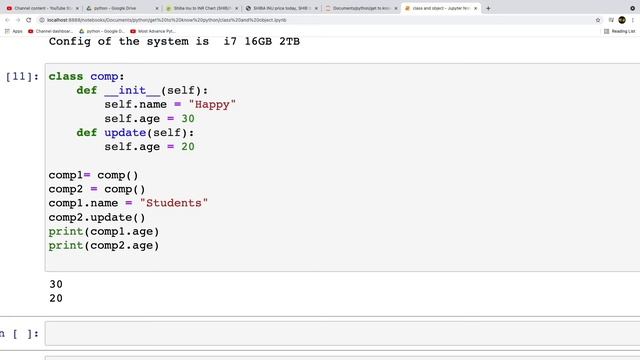Close the class and object Jupyter tab

pyautogui.click(x=476, y=8)
